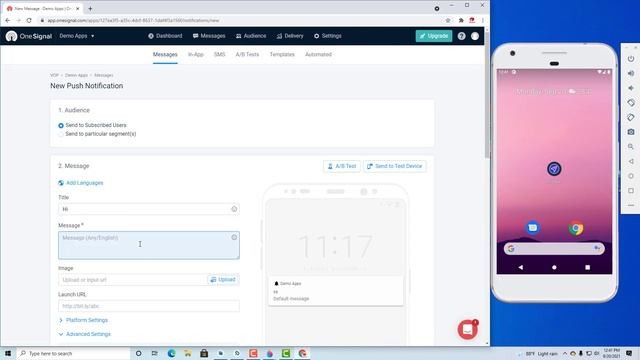Focus the Message text area
Viewport: 640px width, 360px height.
coord(149,245)
